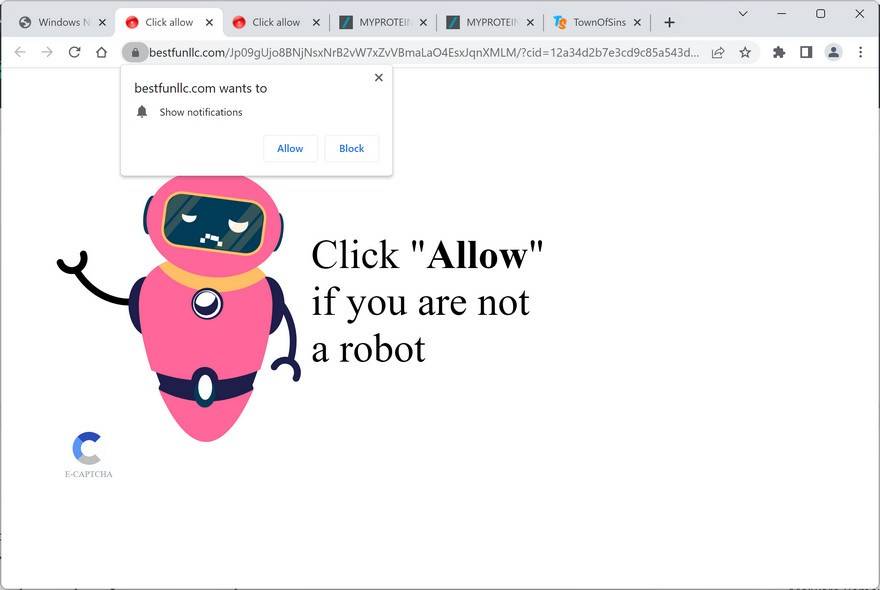Reload the current page
Screen dimensions: 880x590
tap(74, 52)
